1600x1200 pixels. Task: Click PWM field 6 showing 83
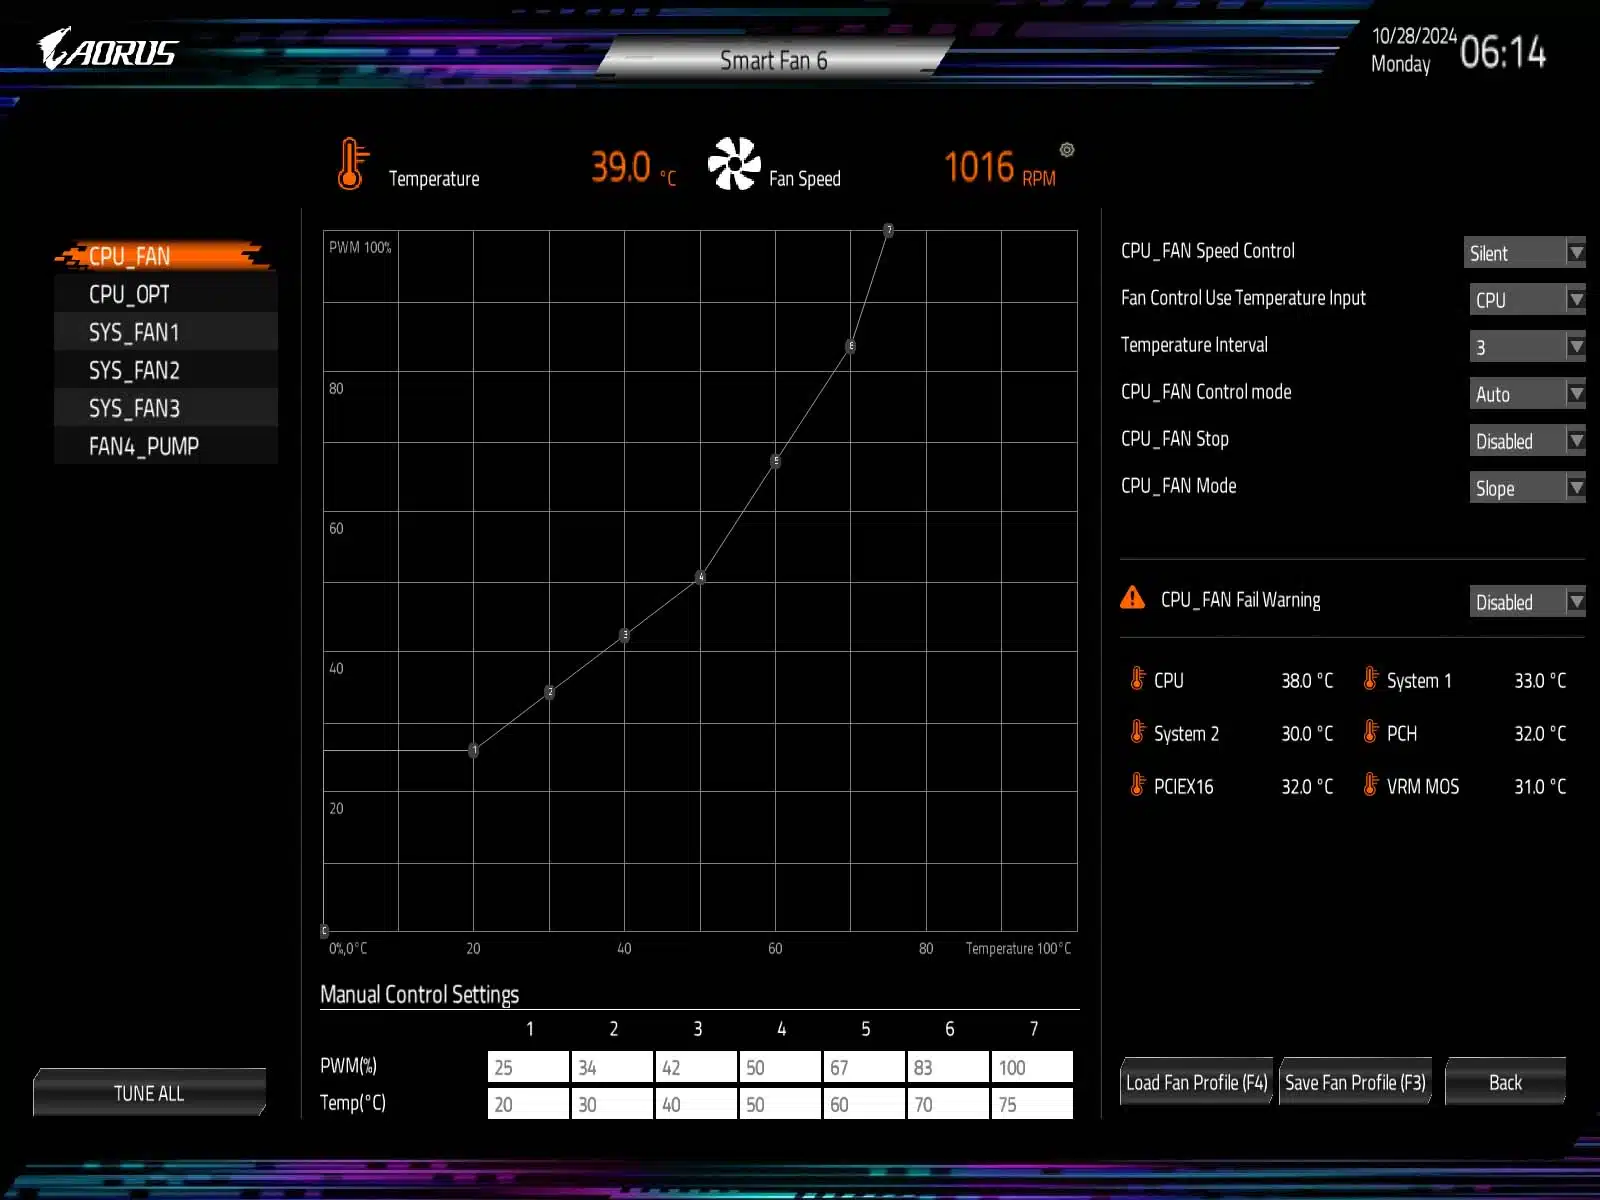point(948,1067)
